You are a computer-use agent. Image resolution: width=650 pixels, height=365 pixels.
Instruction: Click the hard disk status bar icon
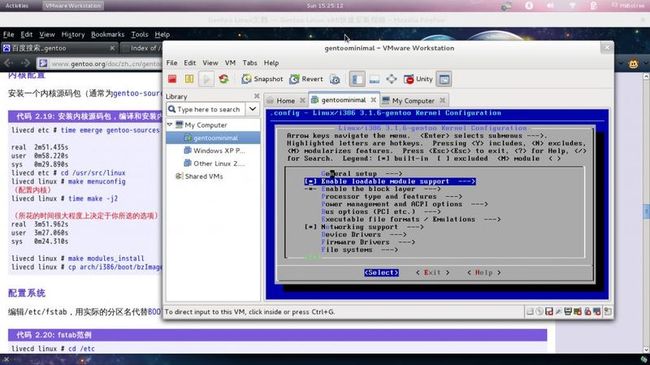pyautogui.click(x=530, y=311)
